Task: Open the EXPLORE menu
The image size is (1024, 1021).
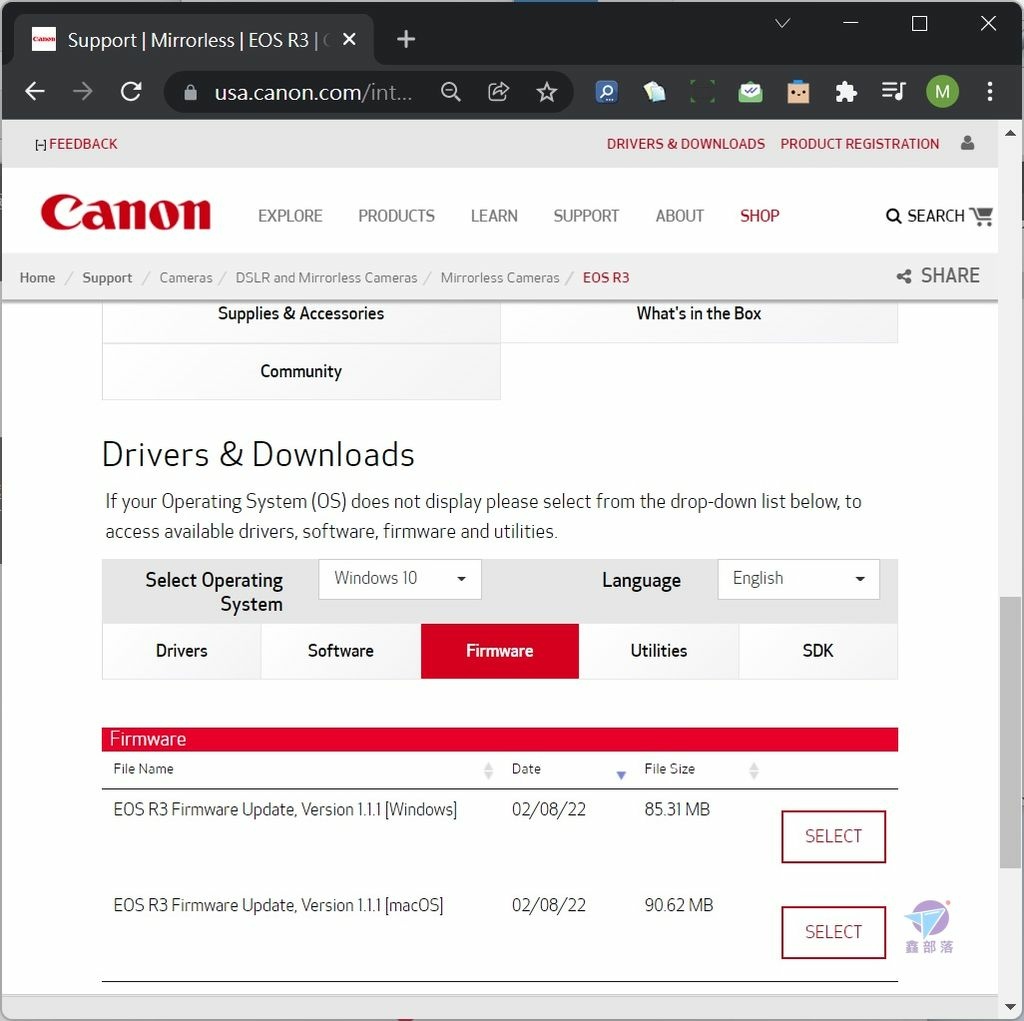Action: [290, 216]
